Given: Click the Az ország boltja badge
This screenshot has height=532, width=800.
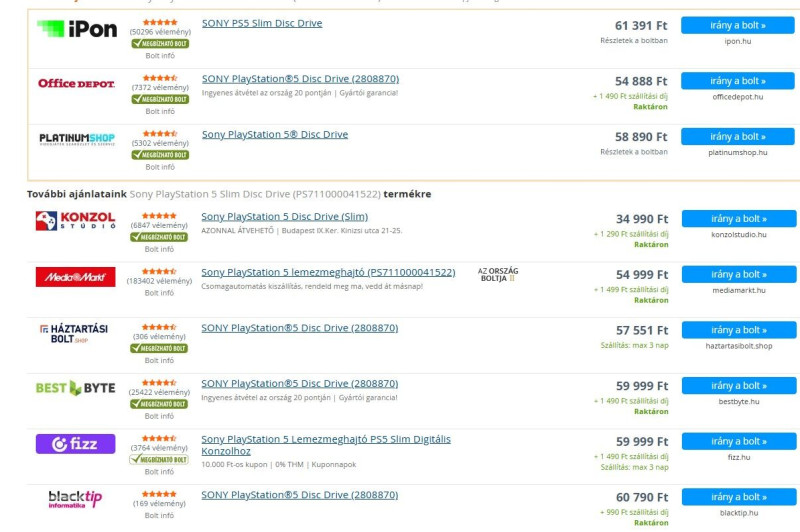Looking at the screenshot, I should click(x=498, y=274).
